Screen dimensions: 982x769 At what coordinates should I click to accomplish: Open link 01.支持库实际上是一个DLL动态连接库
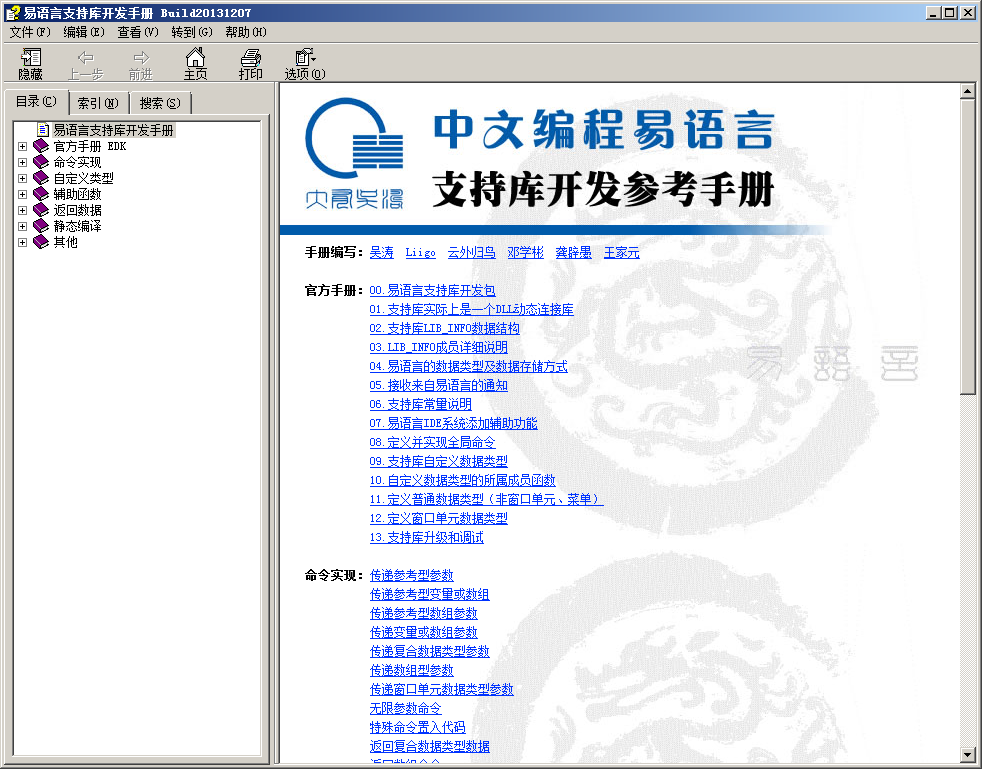point(471,309)
